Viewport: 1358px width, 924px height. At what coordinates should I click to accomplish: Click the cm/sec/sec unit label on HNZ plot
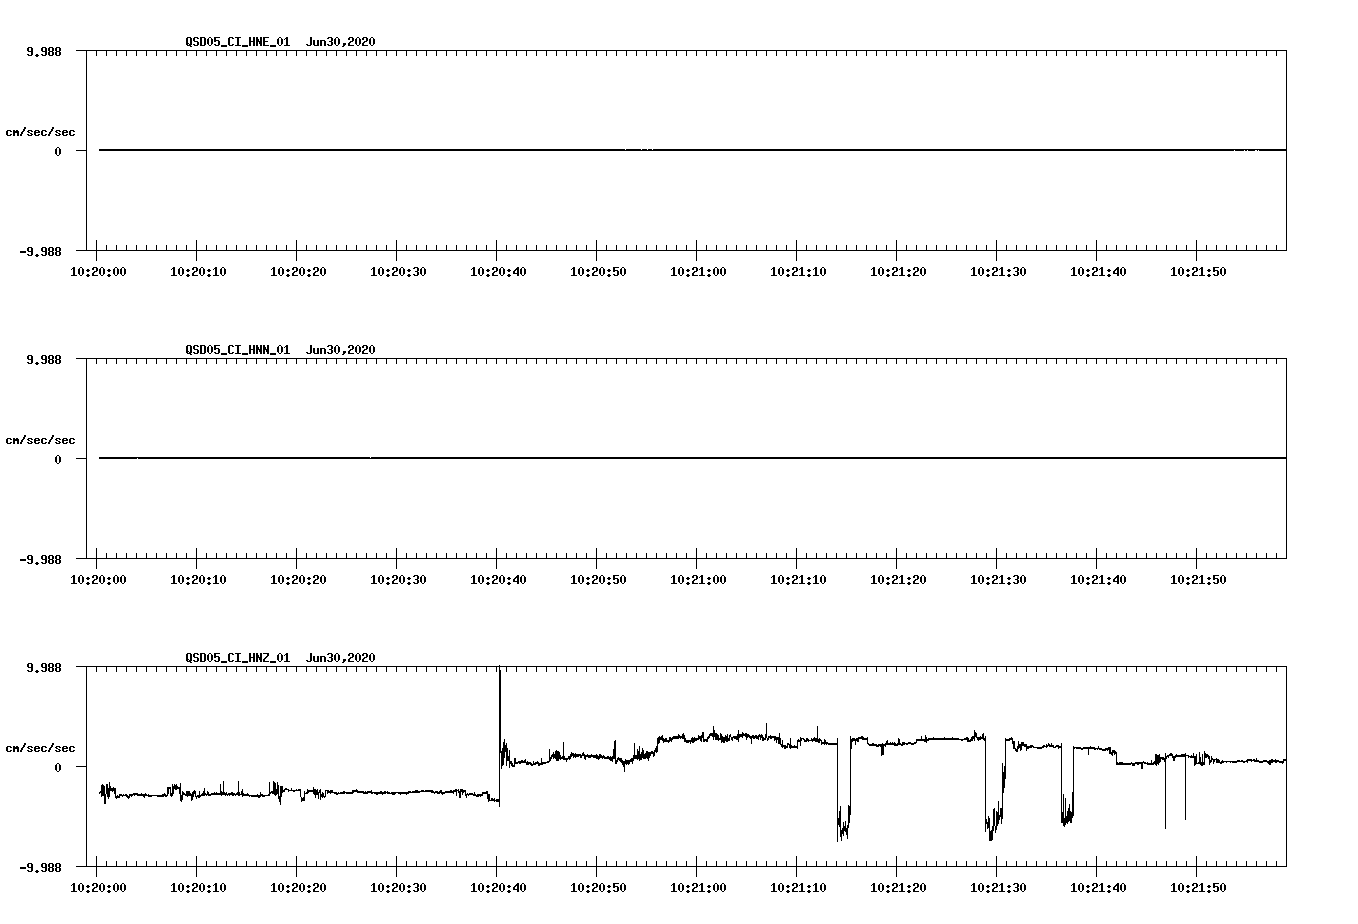point(40,748)
